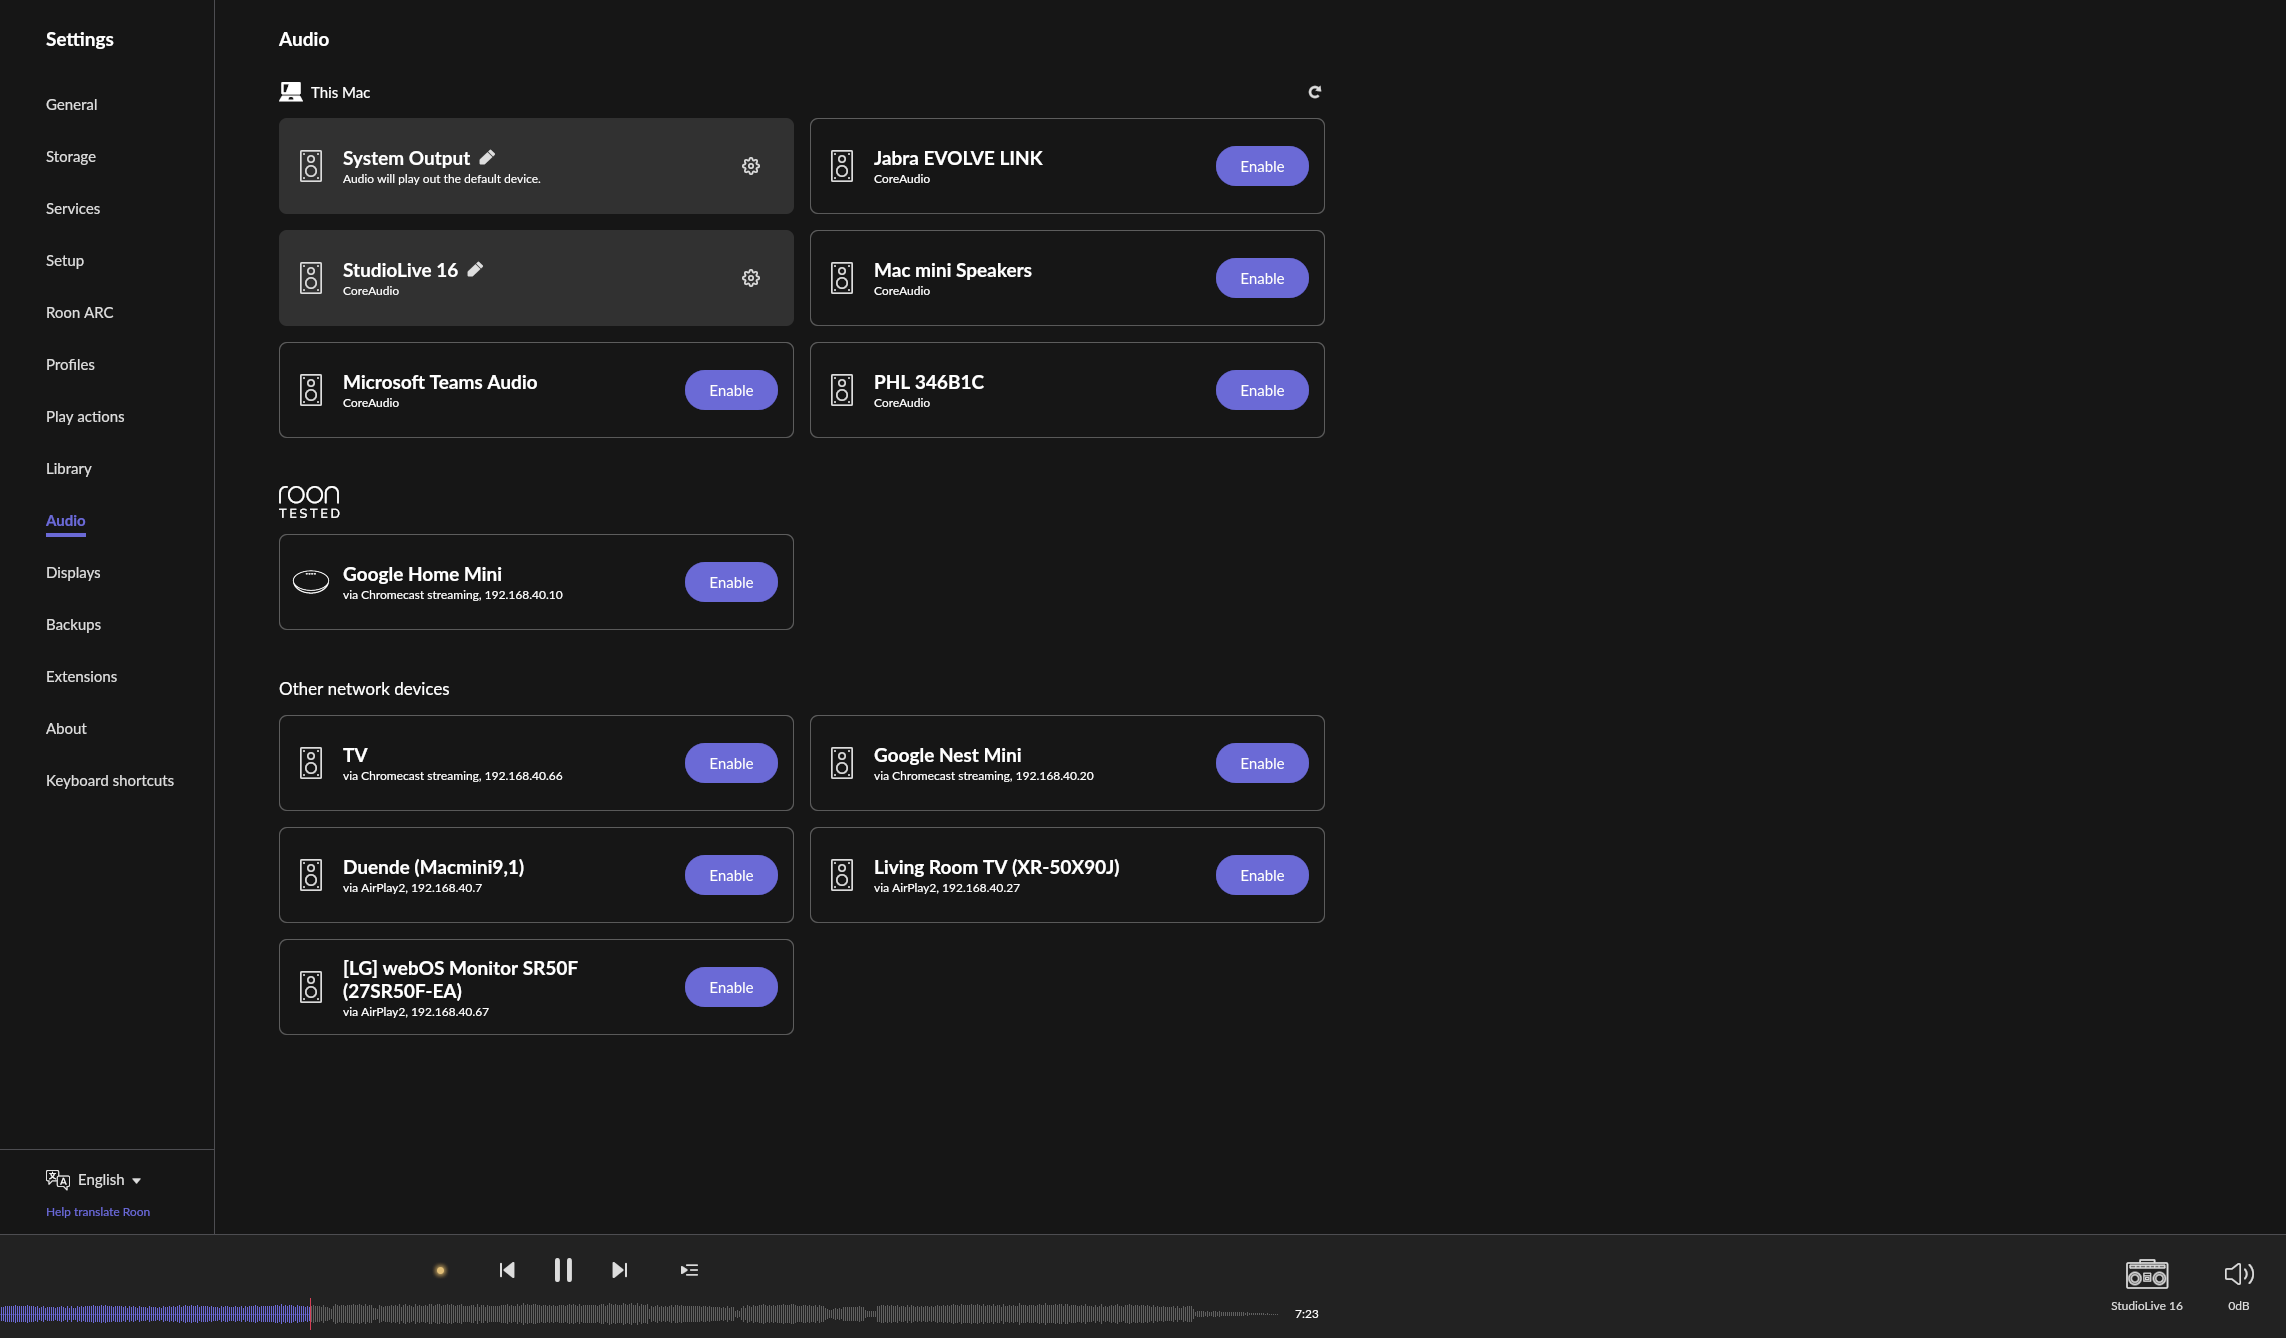Click the 0dB volume level label
This screenshot has height=1338, width=2286.
point(2239,1306)
